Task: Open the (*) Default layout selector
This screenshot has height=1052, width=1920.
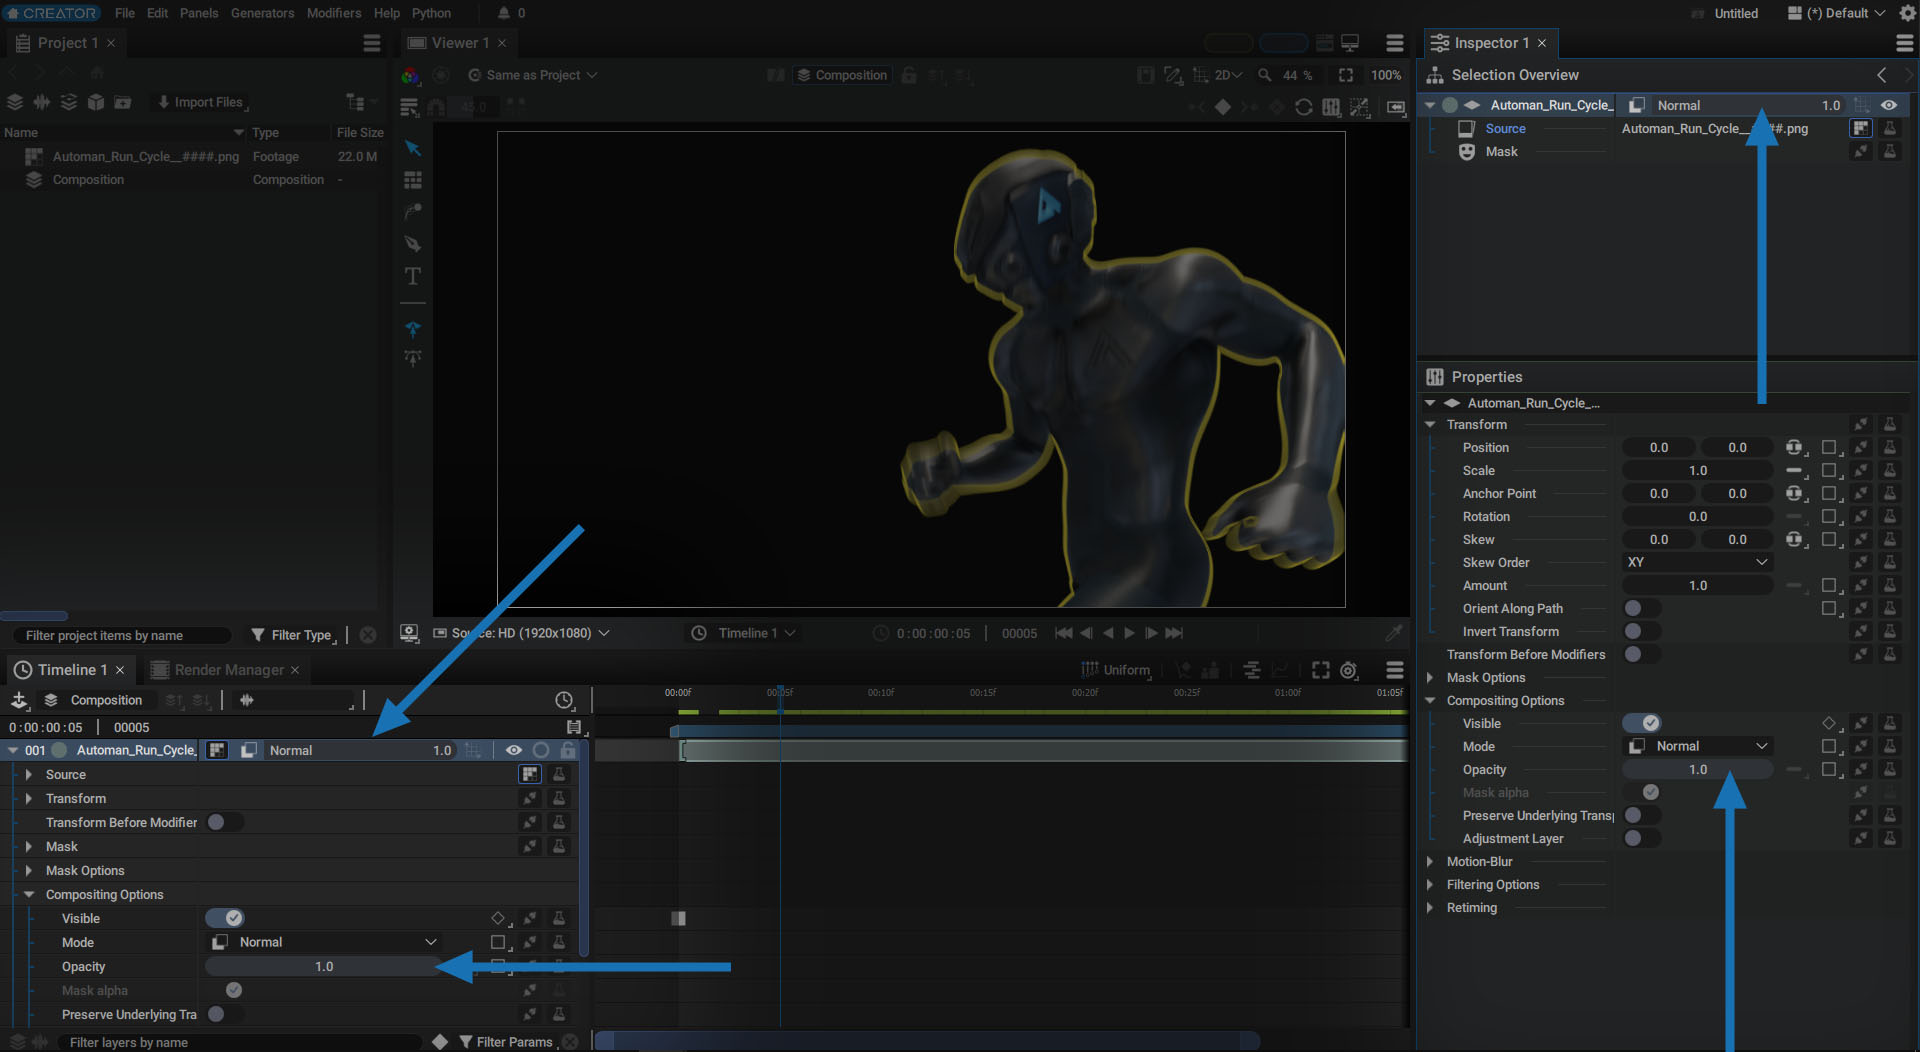Action: 1836,13
